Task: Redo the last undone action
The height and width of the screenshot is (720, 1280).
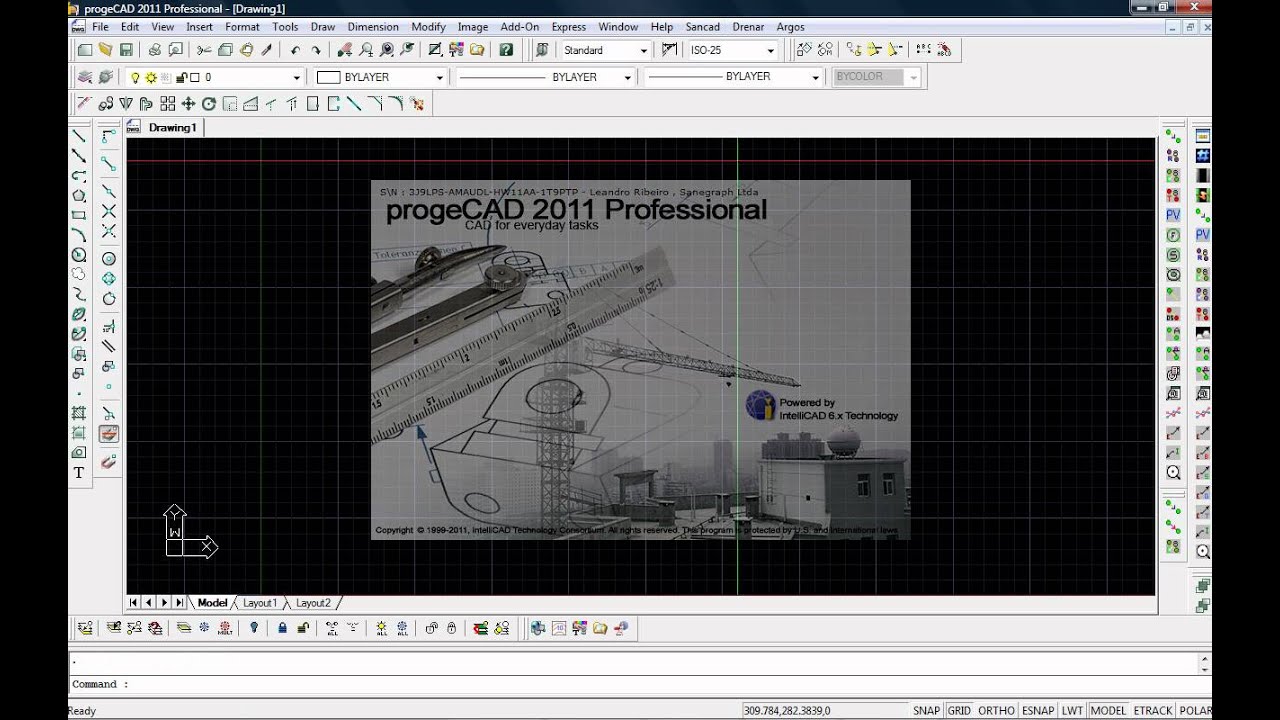Action: [x=316, y=50]
